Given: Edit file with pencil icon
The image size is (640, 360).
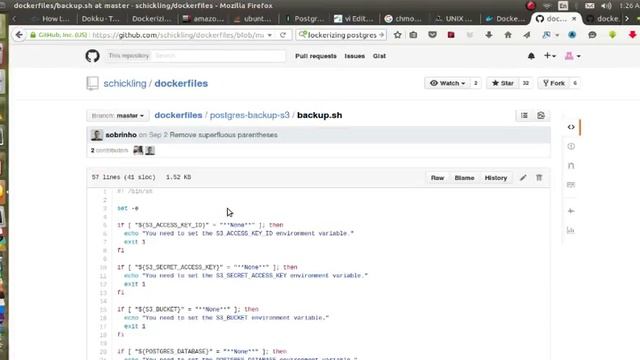Looking at the screenshot, I should 523,178.
